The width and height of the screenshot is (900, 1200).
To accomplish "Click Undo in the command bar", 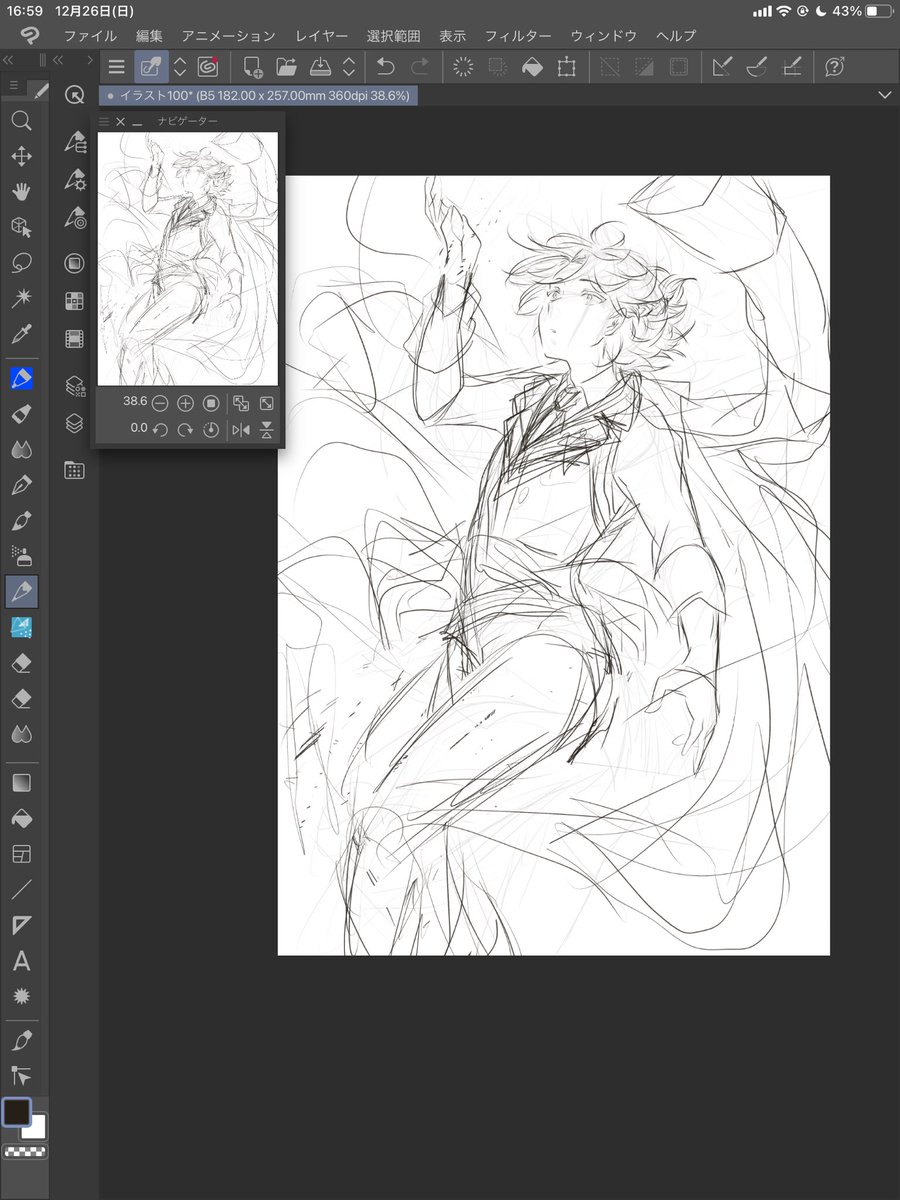I will [385, 67].
